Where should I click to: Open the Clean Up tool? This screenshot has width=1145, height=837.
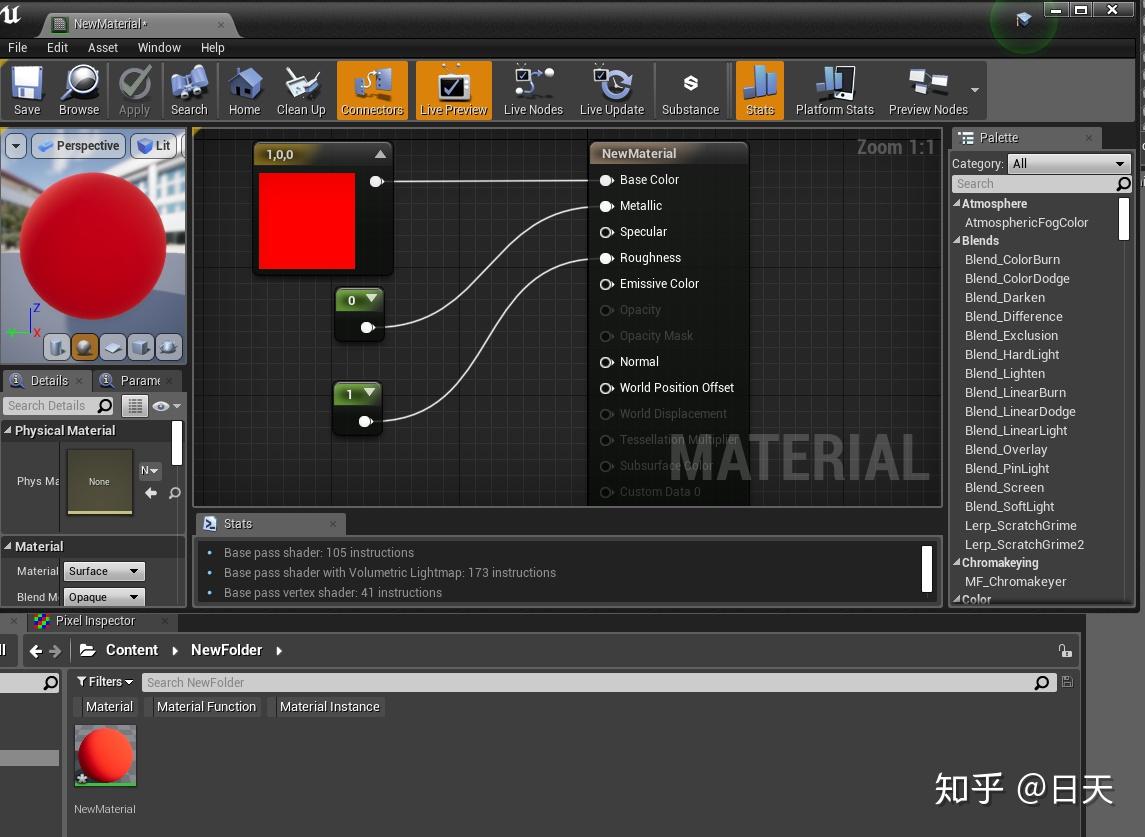point(301,90)
